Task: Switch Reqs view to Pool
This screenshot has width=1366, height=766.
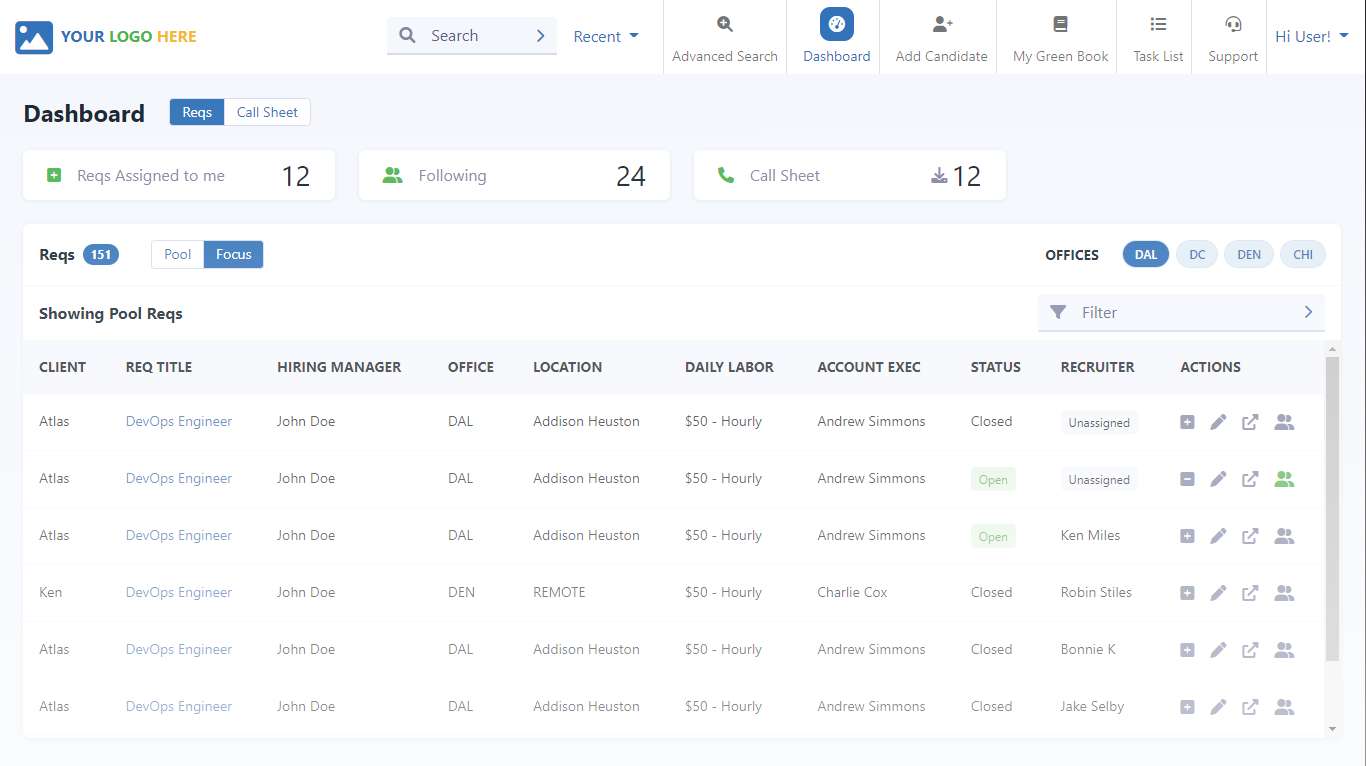Action: [177, 255]
